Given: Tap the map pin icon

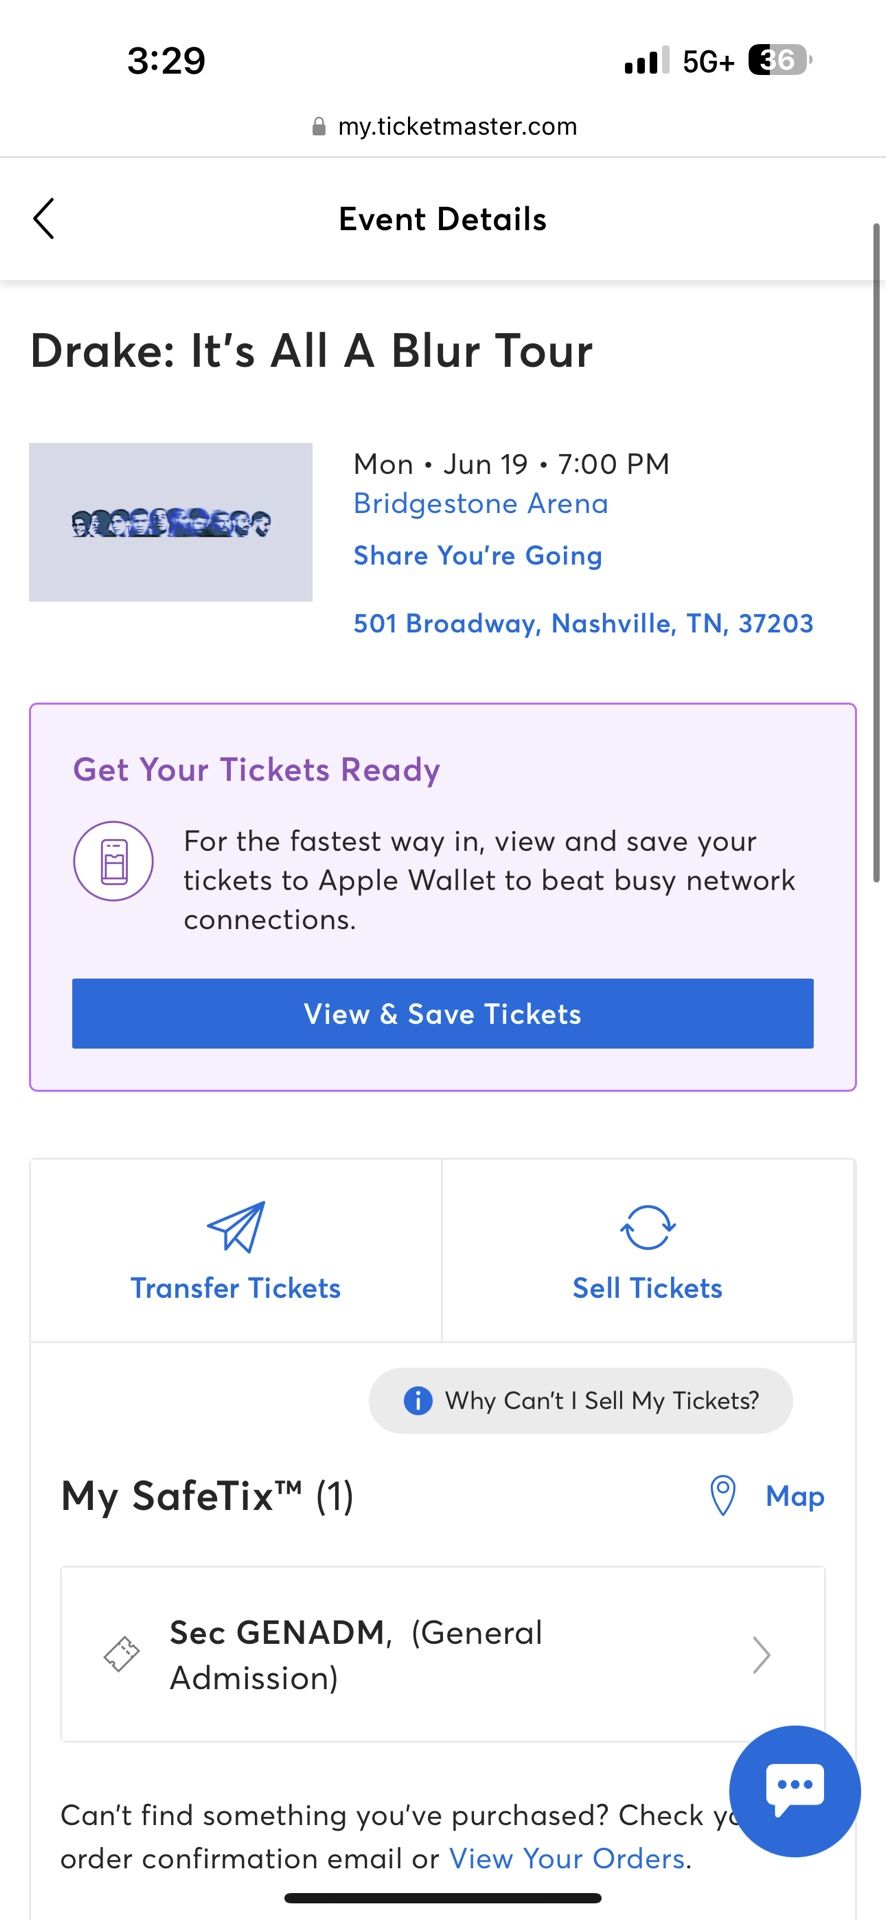Looking at the screenshot, I should click(x=722, y=1496).
